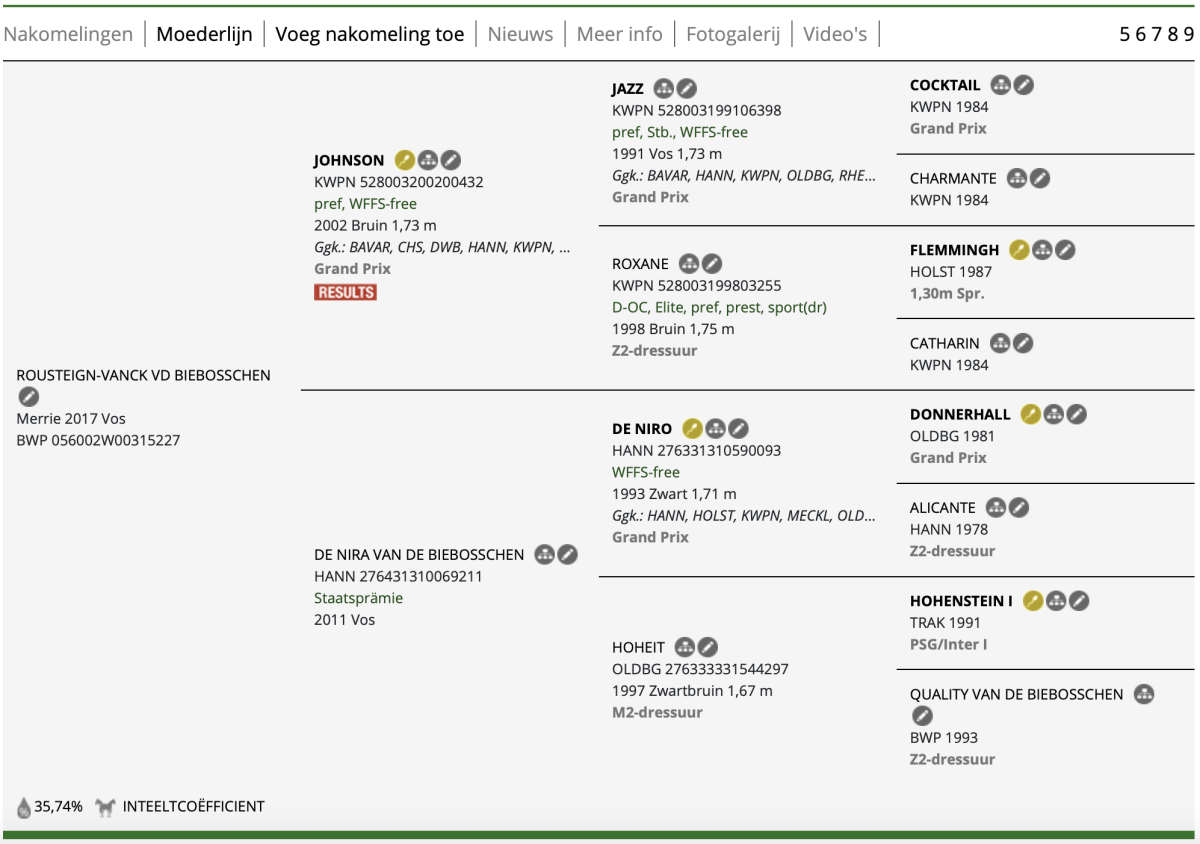This screenshot has width=1200, height=844.
Task: Click pencil edit icon for QUALITY VAN DE BIEBOSSCHEN
Action: tap(922, 716)
